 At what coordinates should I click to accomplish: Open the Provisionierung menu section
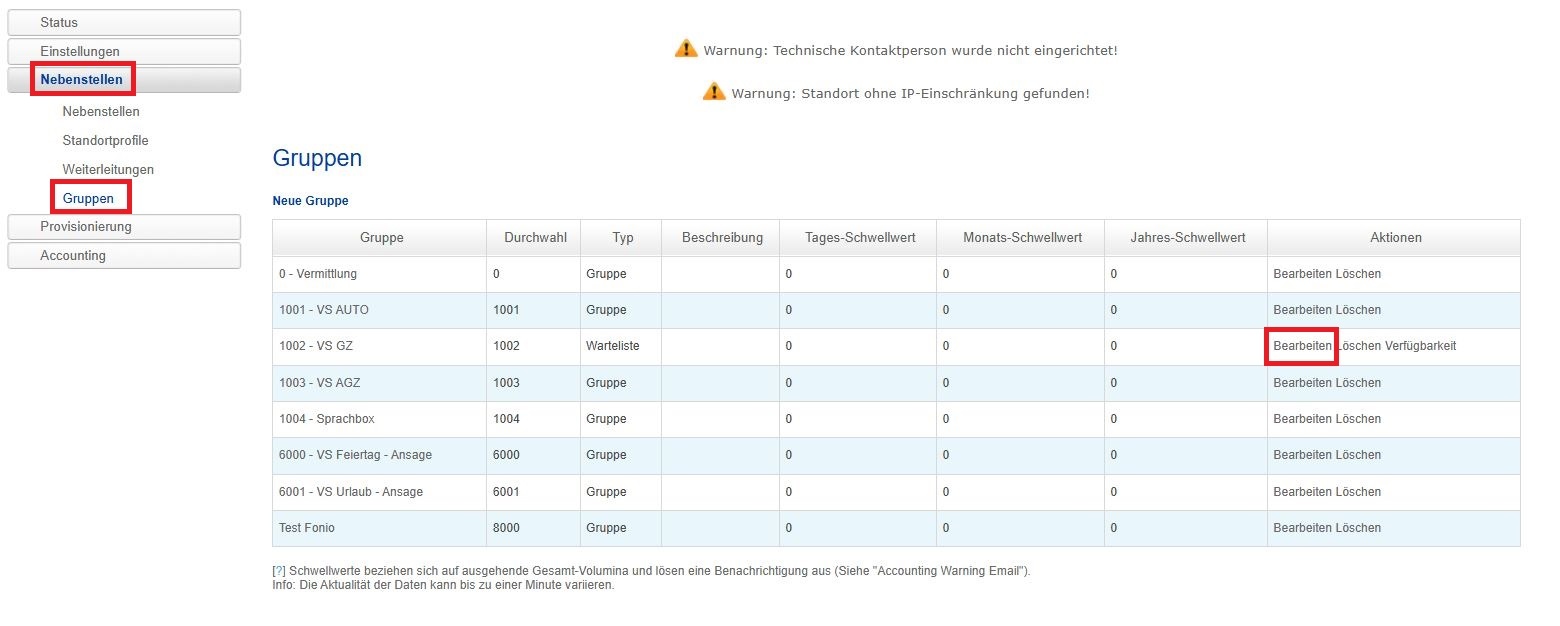point(124,227)
